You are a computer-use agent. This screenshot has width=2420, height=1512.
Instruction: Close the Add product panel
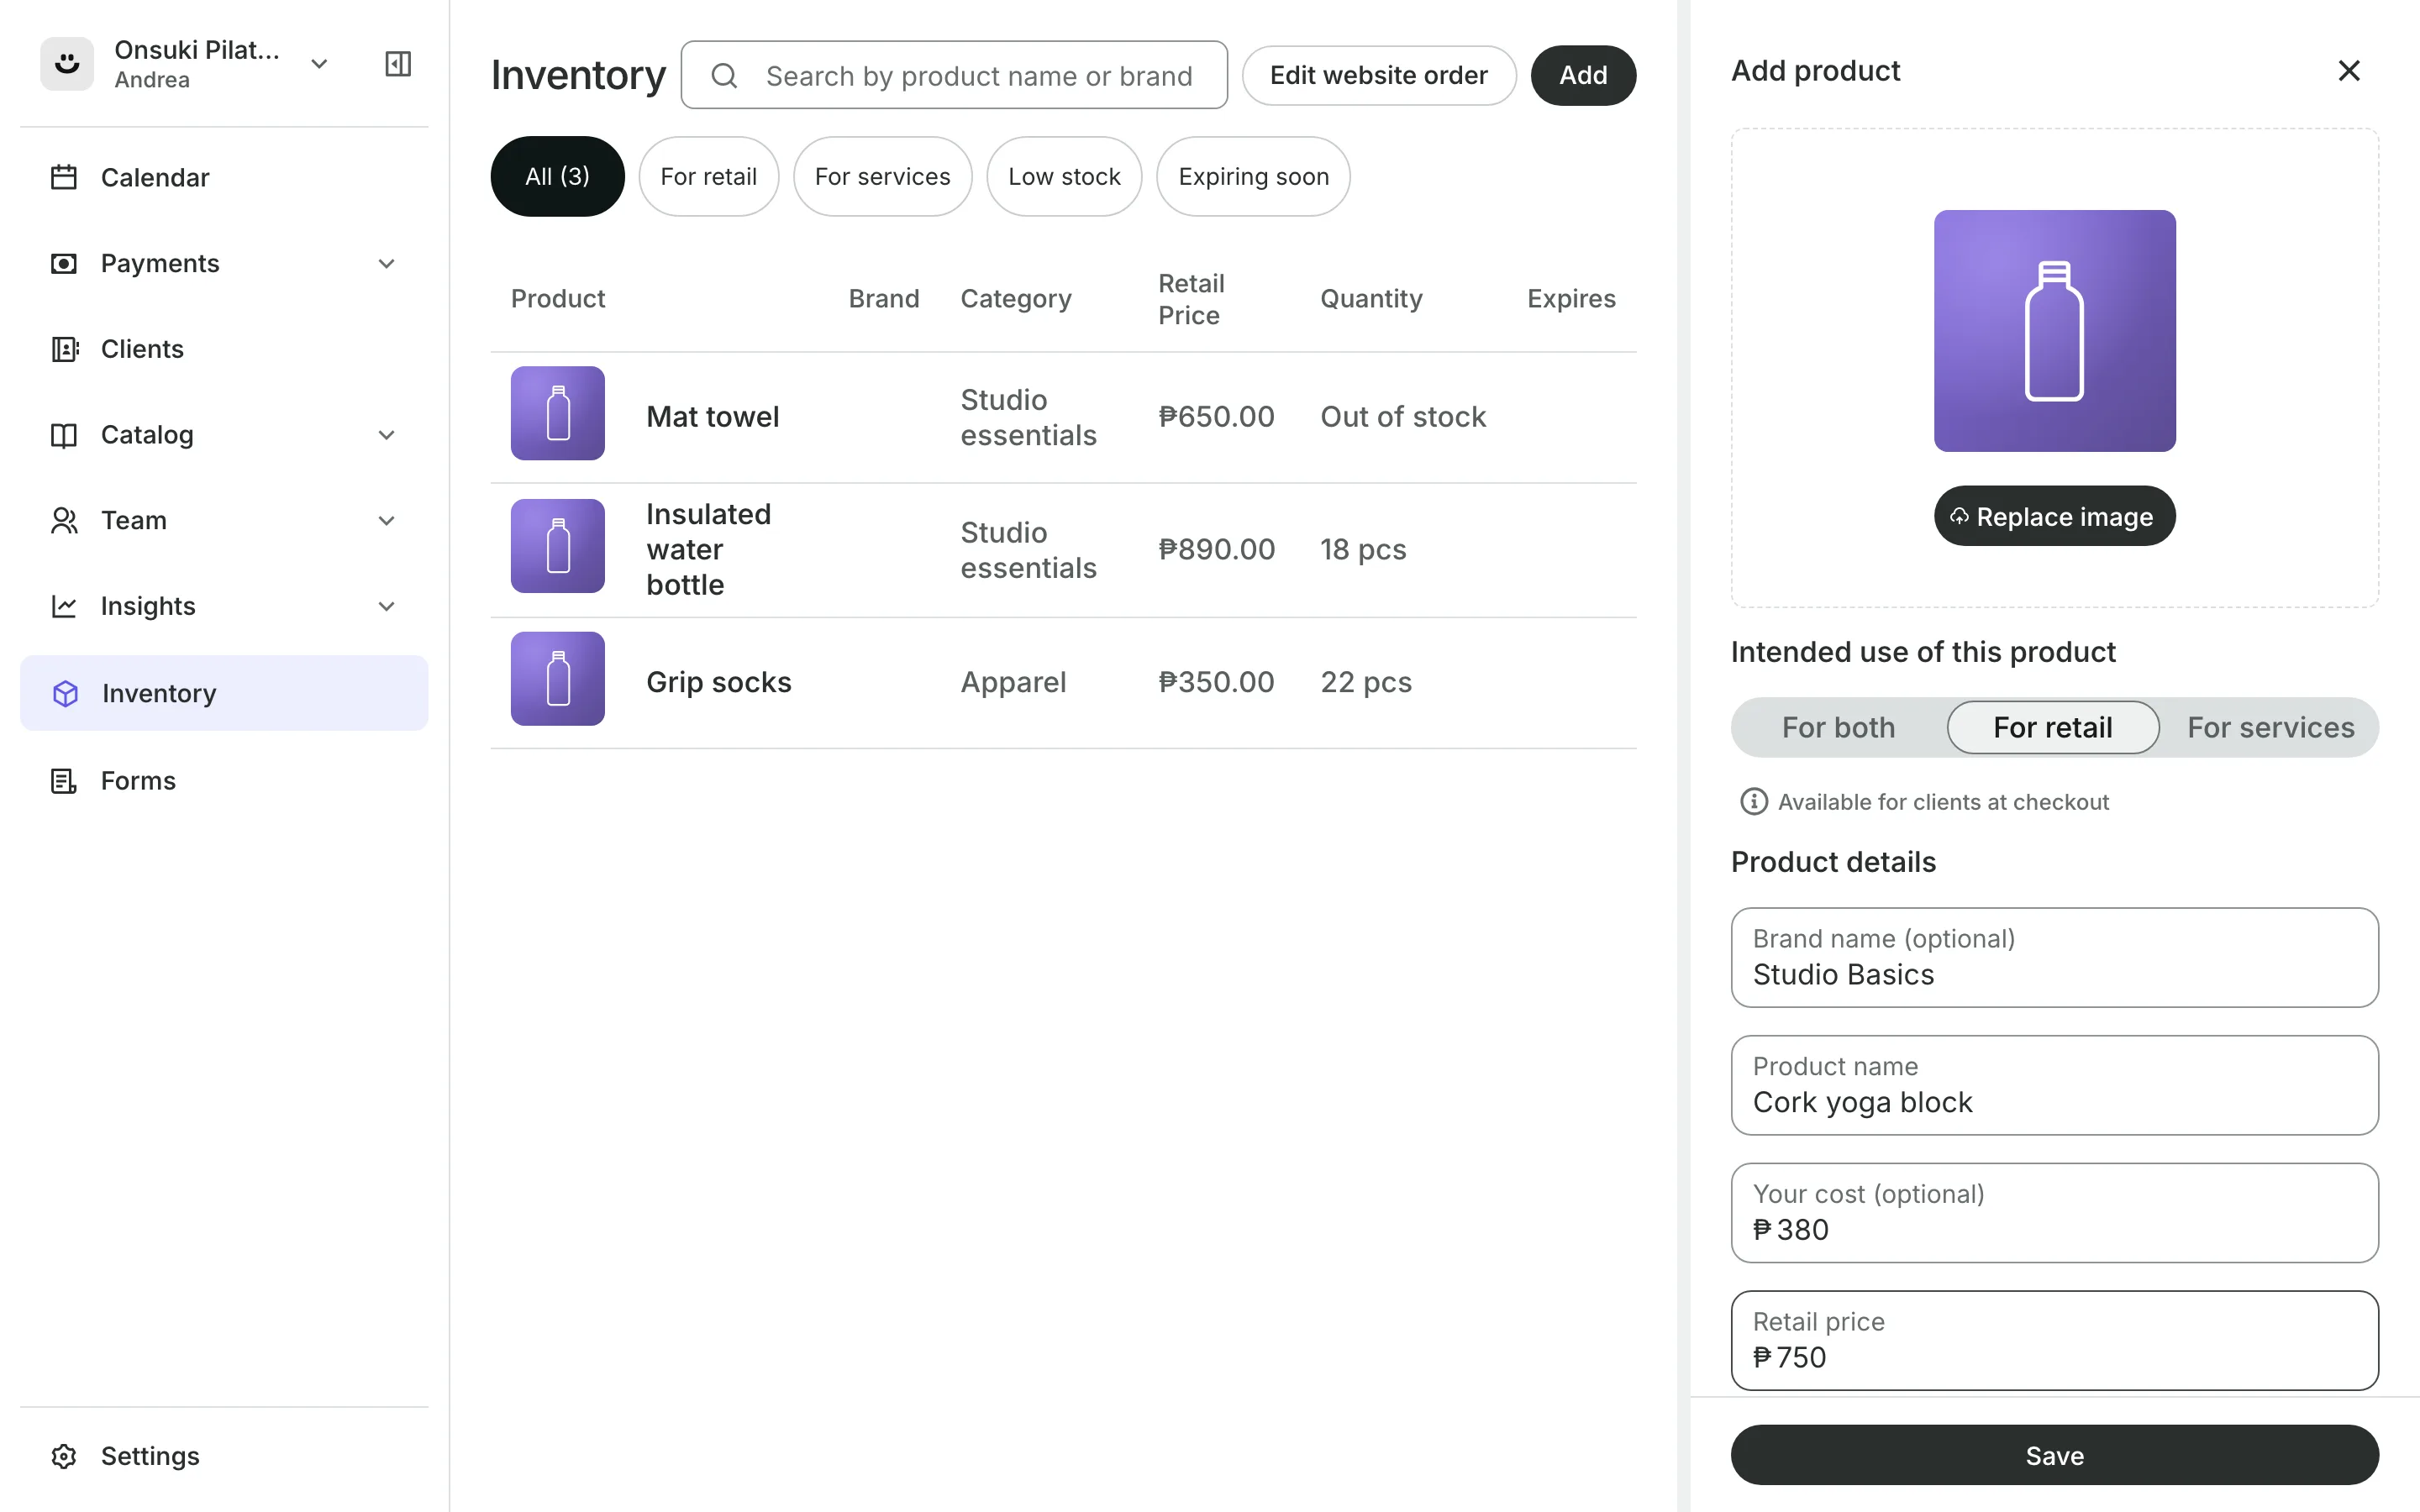click(2349, 71)
